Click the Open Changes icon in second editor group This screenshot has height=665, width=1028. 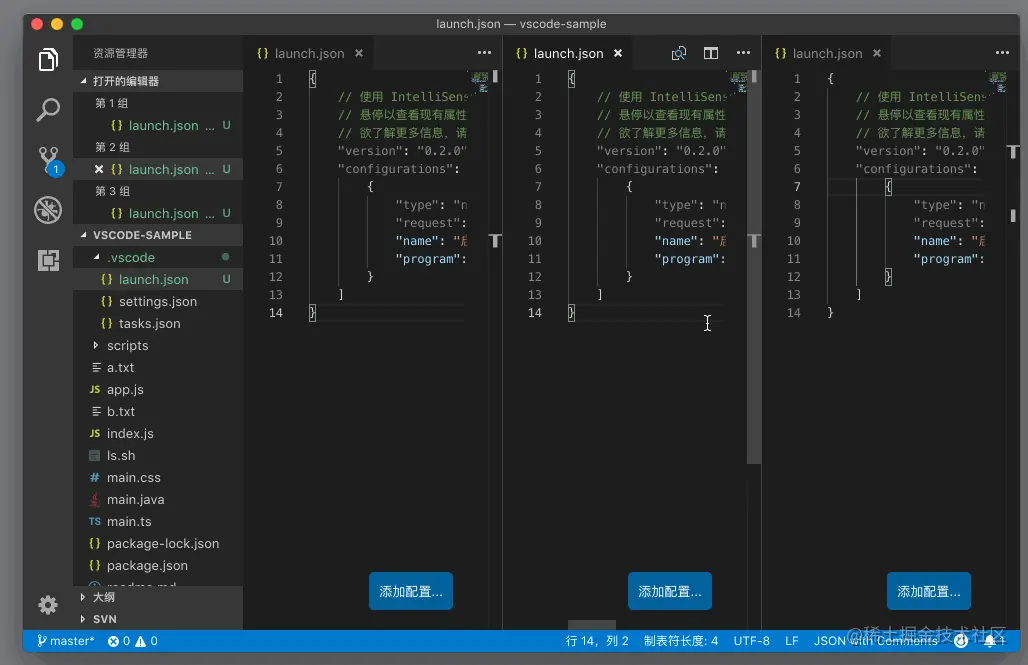coord(679,53)
